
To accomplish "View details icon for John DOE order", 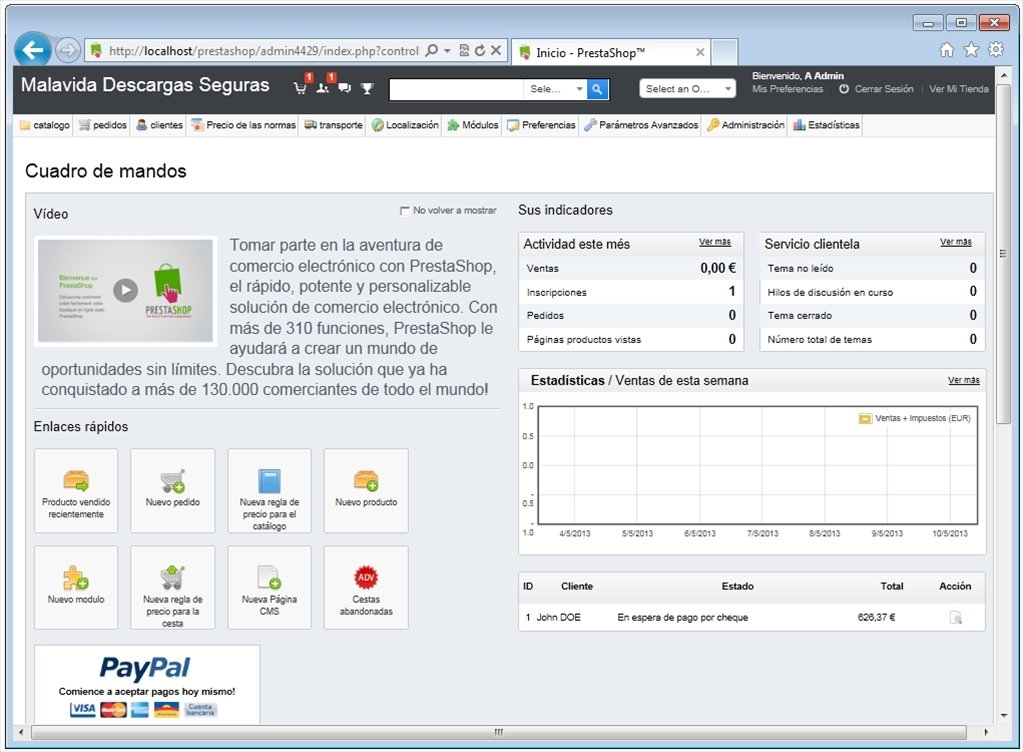I will click(956, 617).
